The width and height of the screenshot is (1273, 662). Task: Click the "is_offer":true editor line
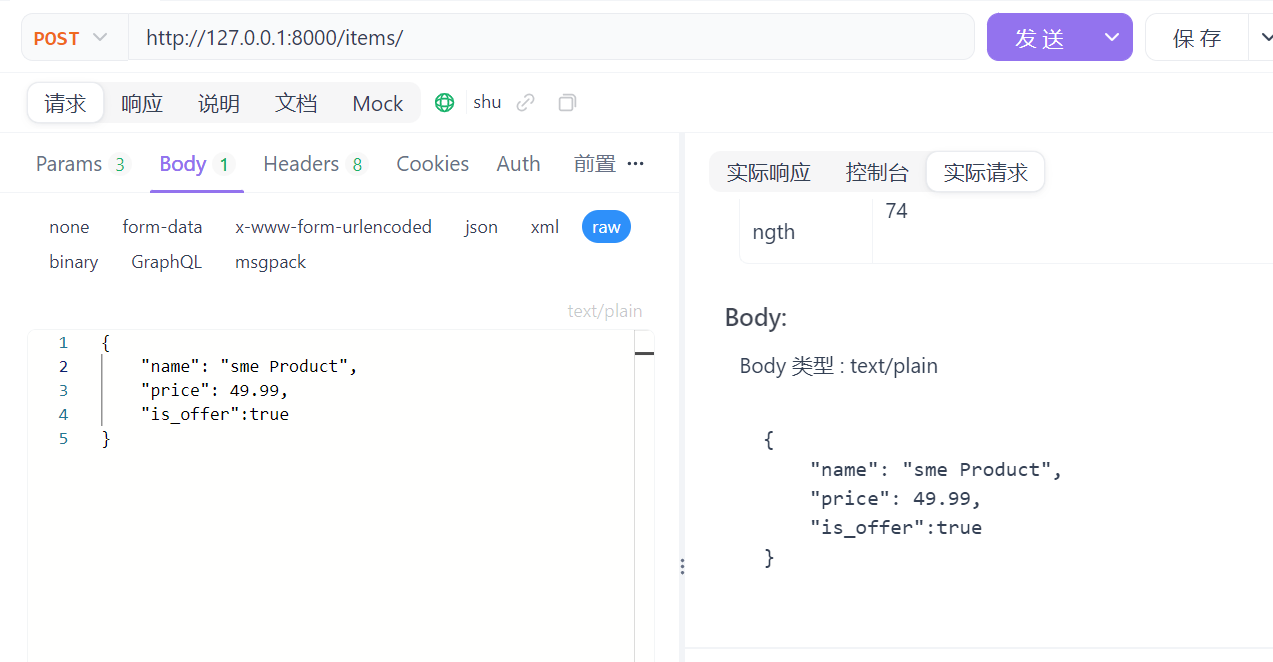pos(214,414)
